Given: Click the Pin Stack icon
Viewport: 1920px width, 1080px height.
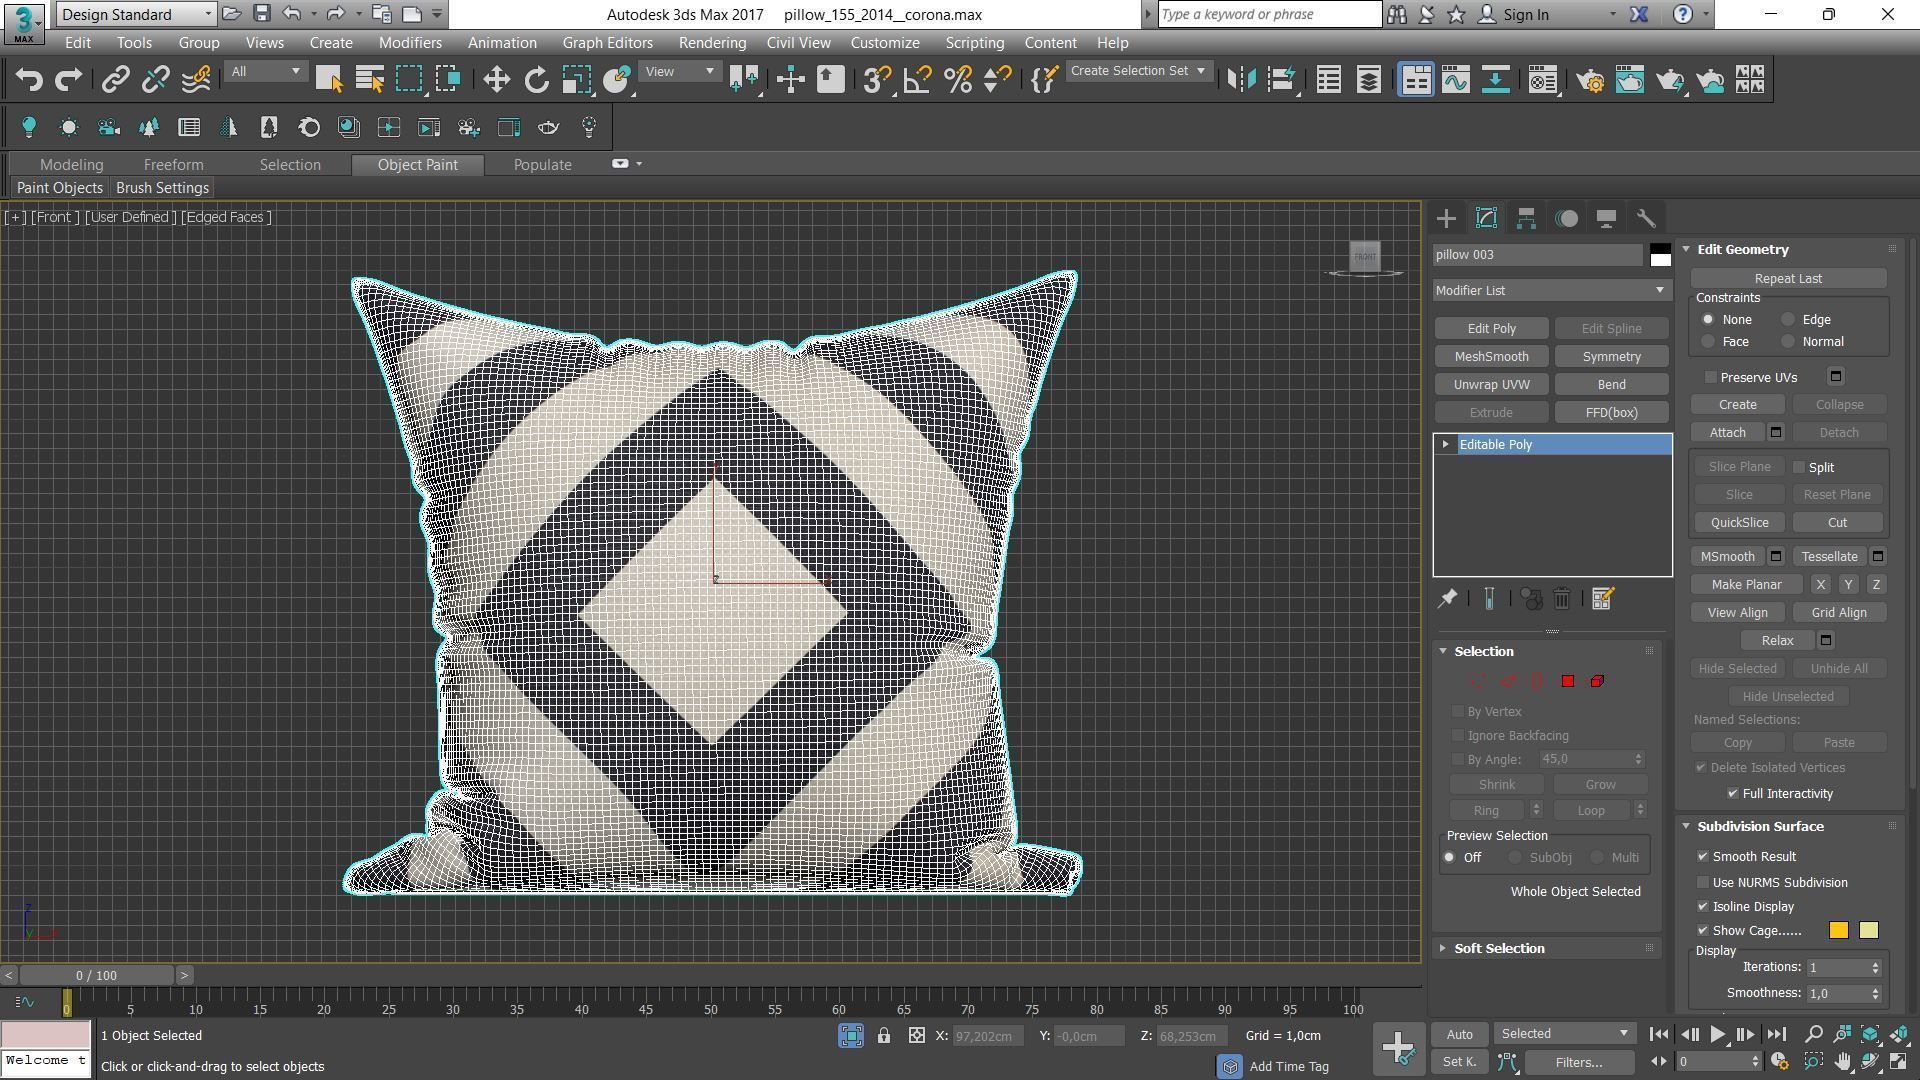Looking at the screenshot, I should pos(1447,599).
